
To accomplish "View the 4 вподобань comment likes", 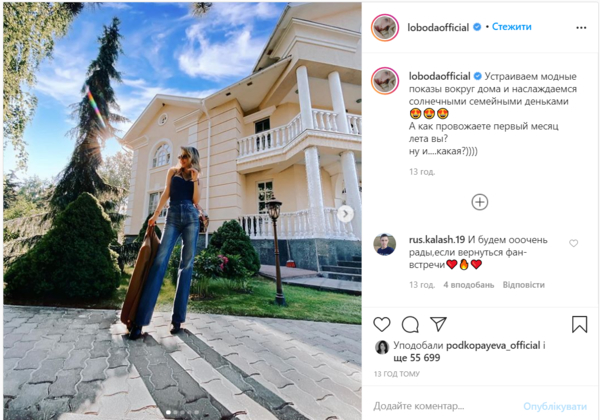I will click(x=468, y=285).
